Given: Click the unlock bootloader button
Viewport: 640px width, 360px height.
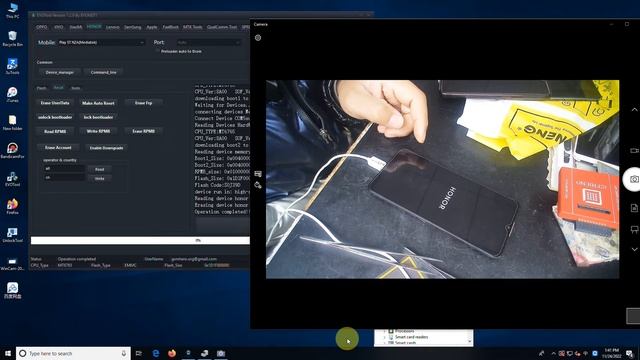Looking at the screenshot, I should point(55,117).
